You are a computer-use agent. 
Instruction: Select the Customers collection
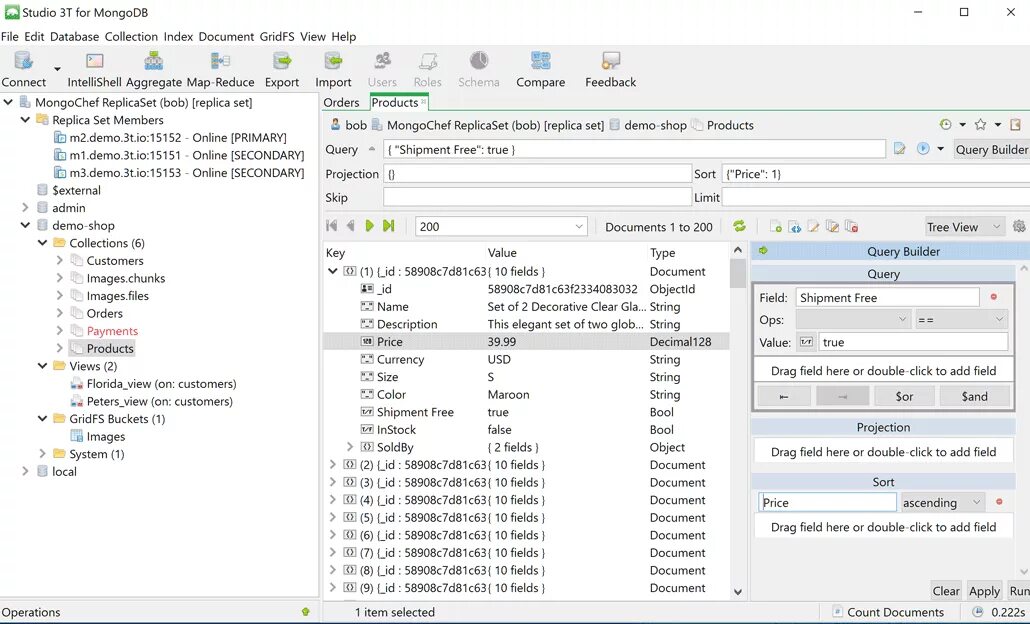115,261
